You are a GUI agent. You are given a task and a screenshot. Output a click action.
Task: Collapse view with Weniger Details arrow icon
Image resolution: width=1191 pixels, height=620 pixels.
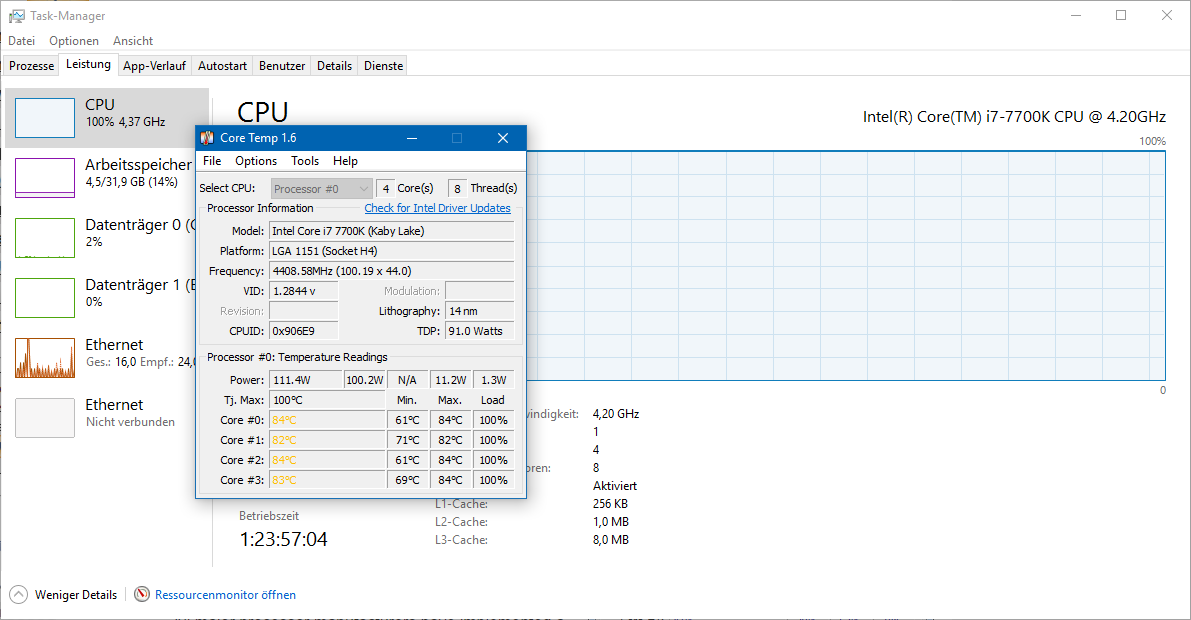[x=19, y=594]
